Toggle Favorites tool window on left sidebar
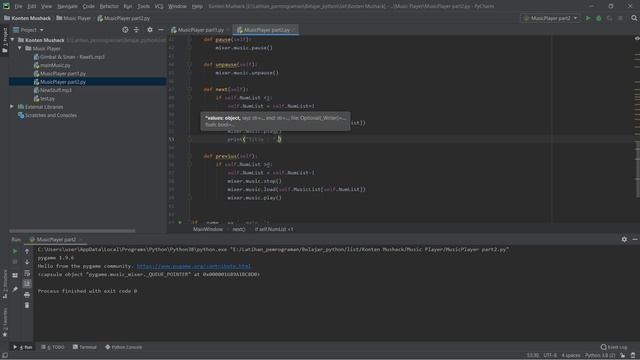The width and height of the screenshot is (640, 360). 4,322
